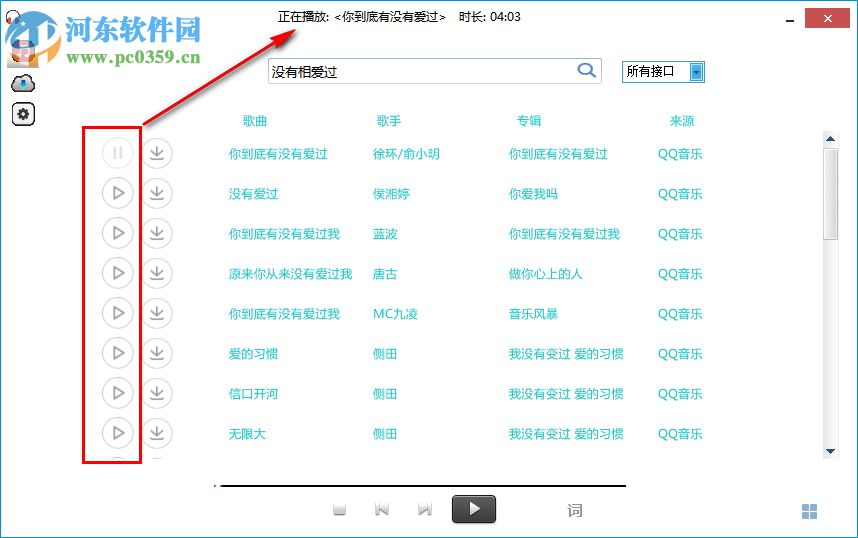This screenshot has width=858, height=538.
Task: Play 你到底有没有爱过我 by 蓝波
Action: pyautogui.click(x=118, y=233)
